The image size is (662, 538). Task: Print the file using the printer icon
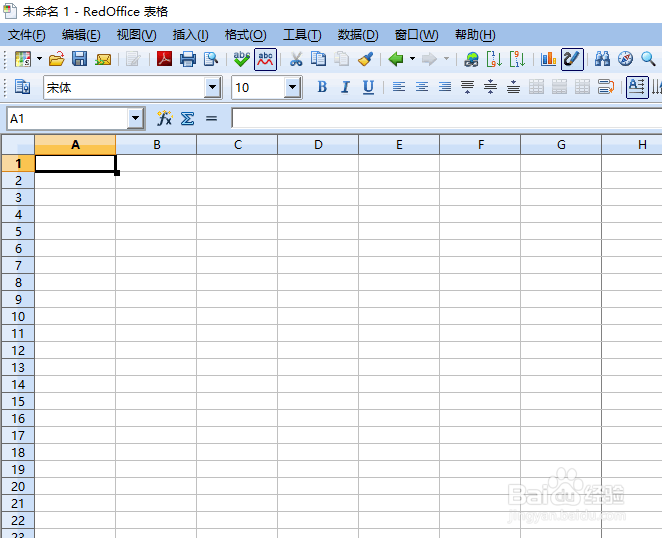187,59
